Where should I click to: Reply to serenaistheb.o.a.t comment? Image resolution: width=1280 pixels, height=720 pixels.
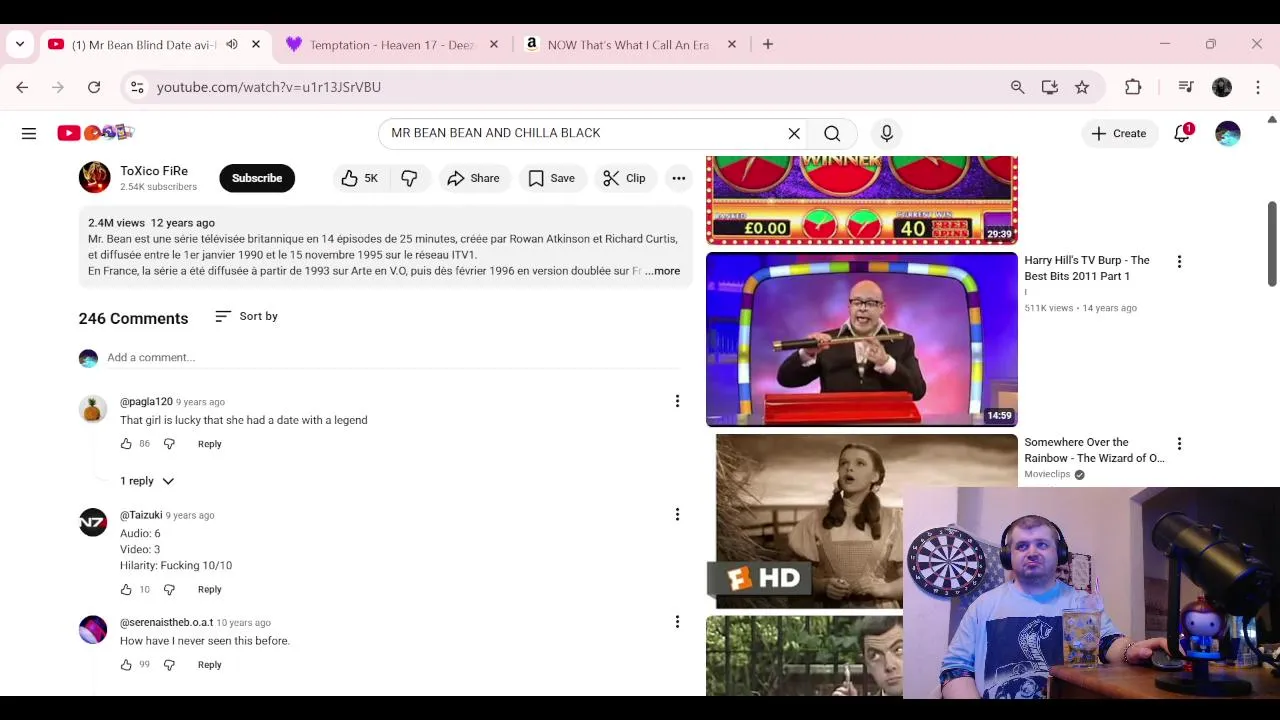(209, 665)
